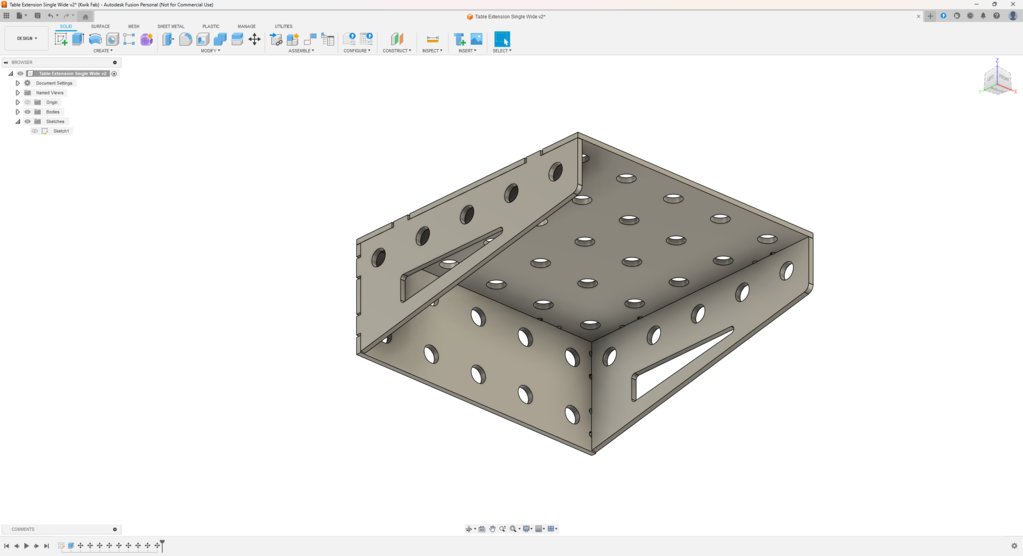
Task: Play the timeline history
Action: coord(26,546)
